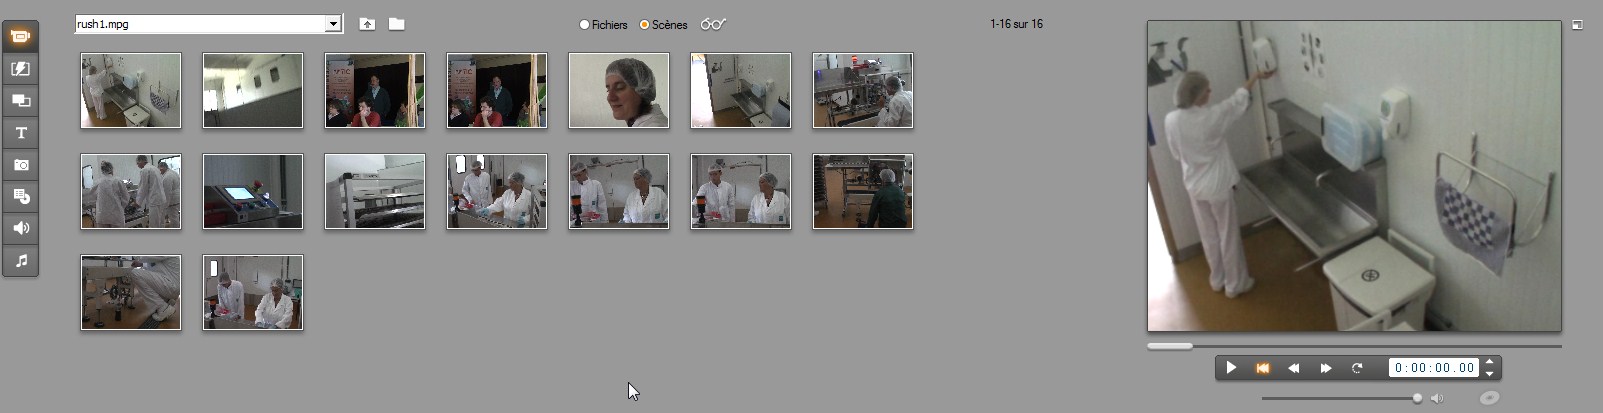Go up to the parent folder
This screenshot has width=1603, height=413.
point(367,24)
